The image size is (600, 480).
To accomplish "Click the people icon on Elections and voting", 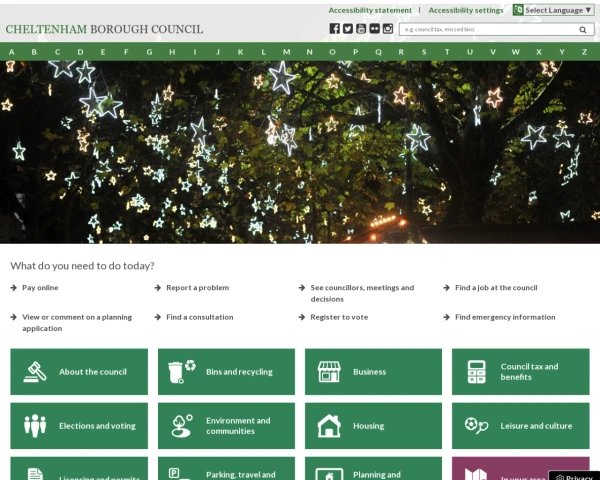I will pyautogui.click(x=35, y=426).
